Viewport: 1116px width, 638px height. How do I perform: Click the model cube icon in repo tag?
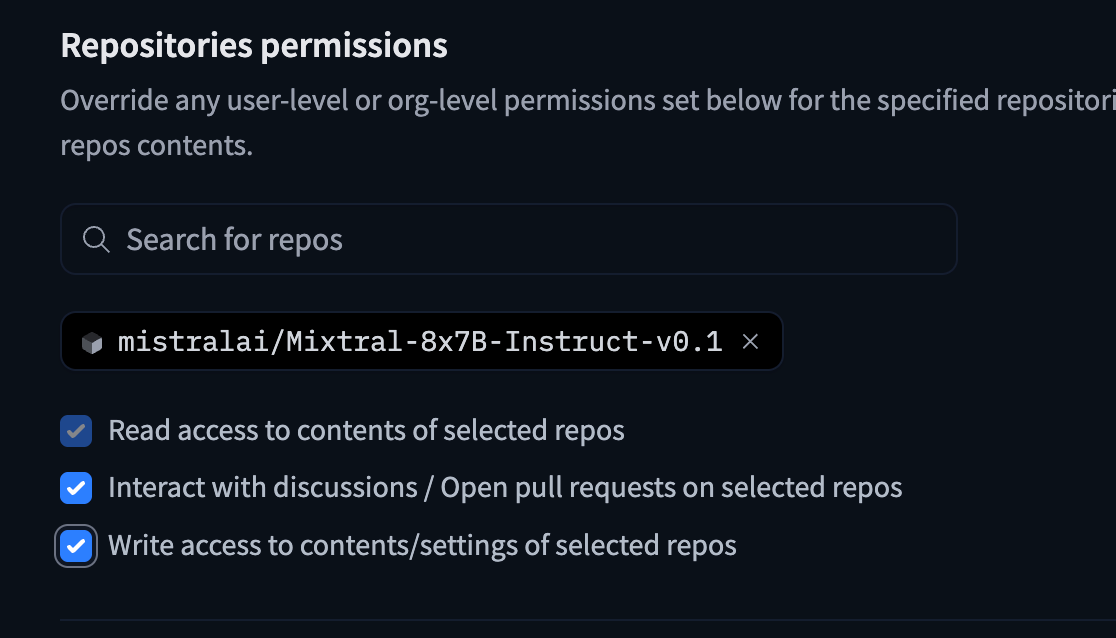92,343
